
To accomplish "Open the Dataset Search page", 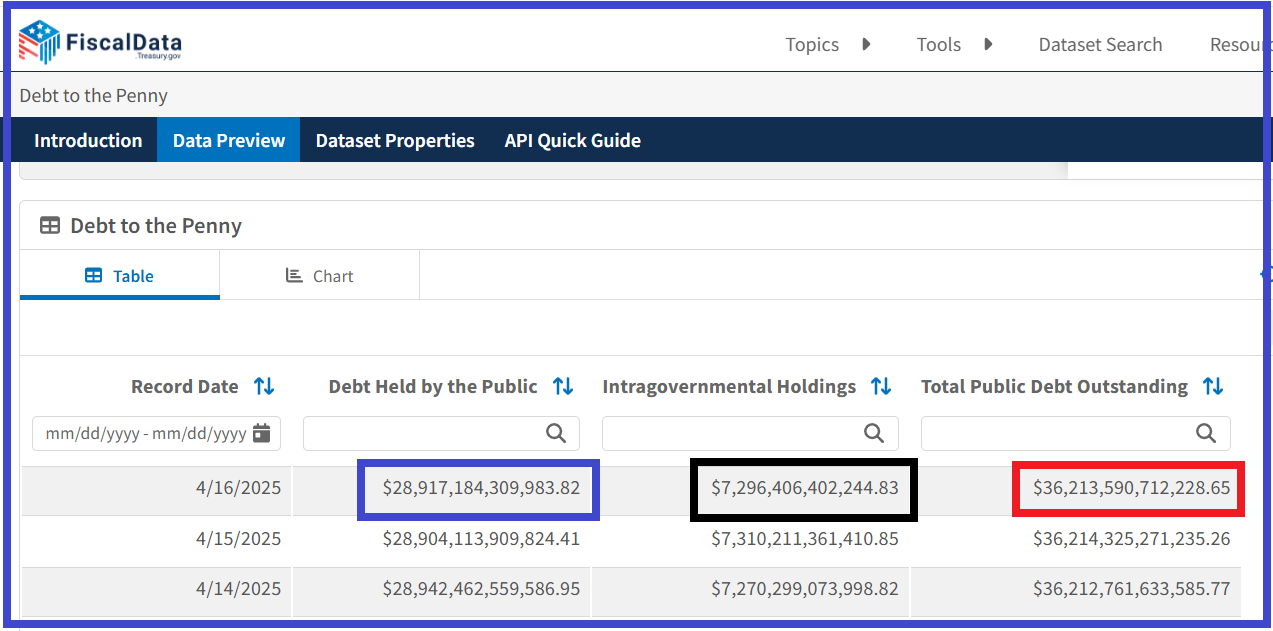I will pyautogui.click(x=1100, y=45).
